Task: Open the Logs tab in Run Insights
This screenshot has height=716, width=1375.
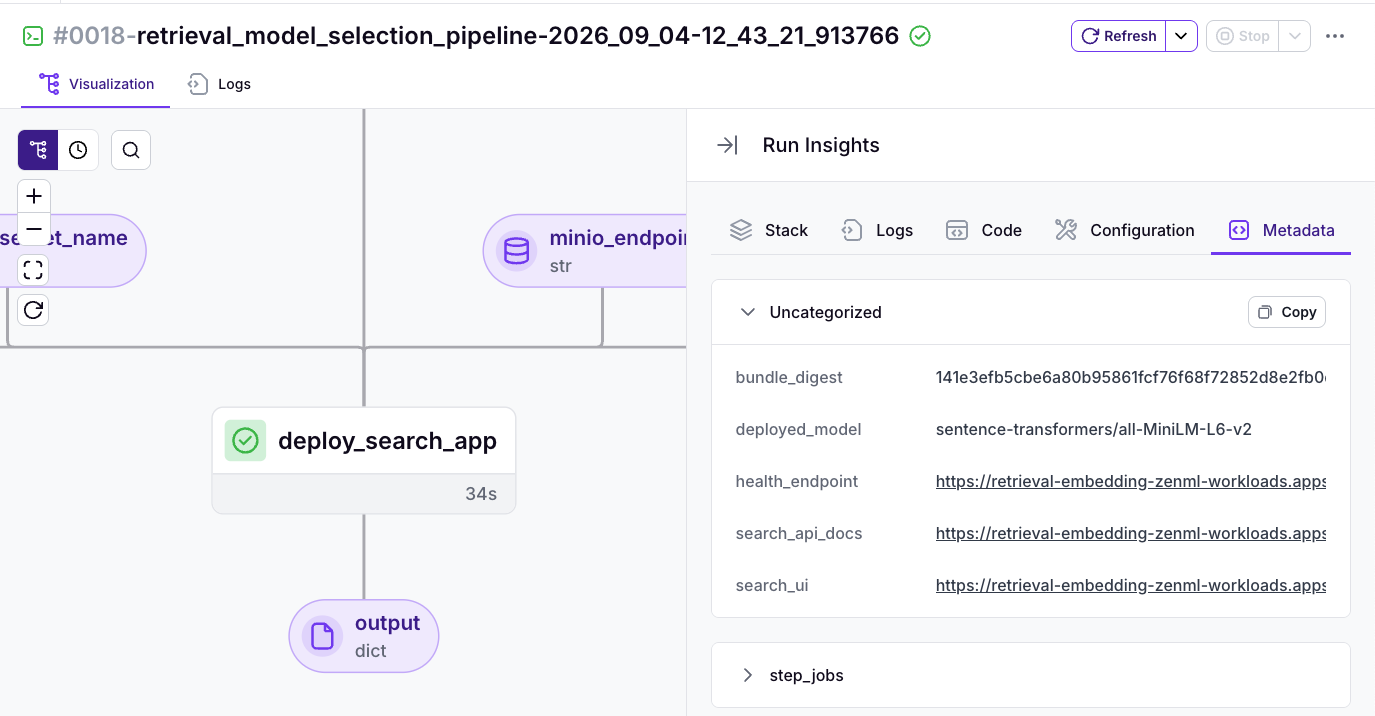Action: (x=877, y=230)
